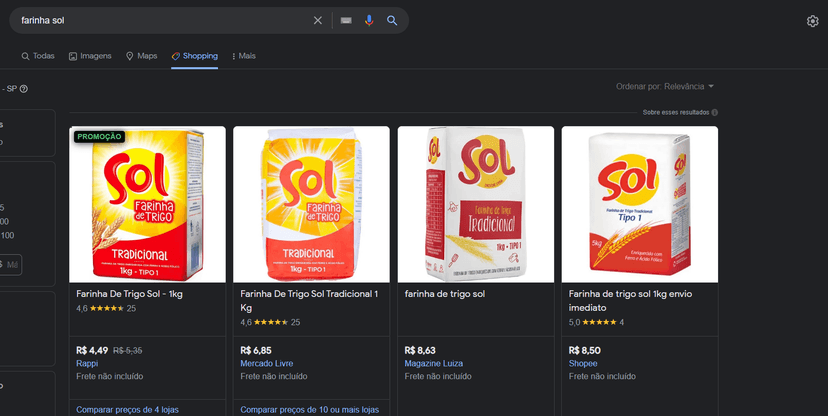
Task: Open the Mais menu
Action: [244, 56]
